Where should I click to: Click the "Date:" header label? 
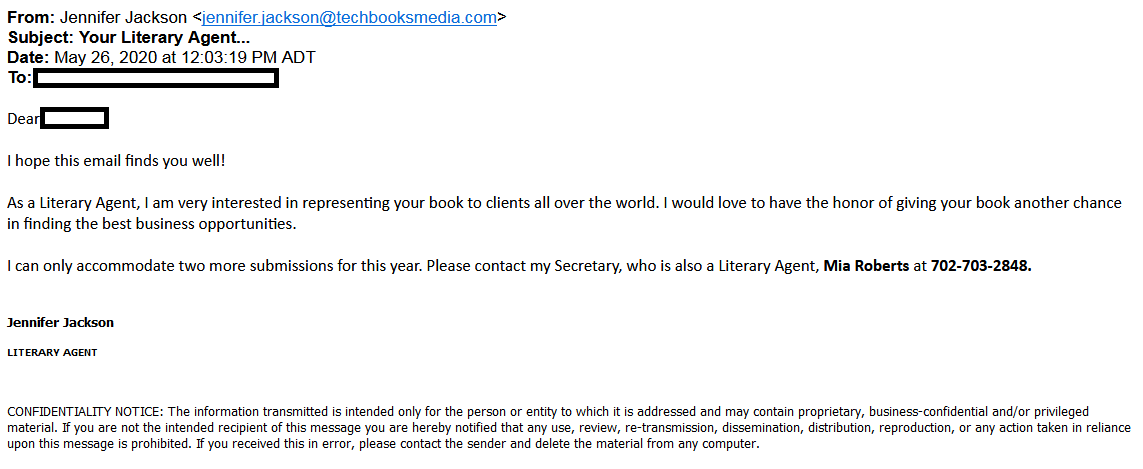point(28,57)
